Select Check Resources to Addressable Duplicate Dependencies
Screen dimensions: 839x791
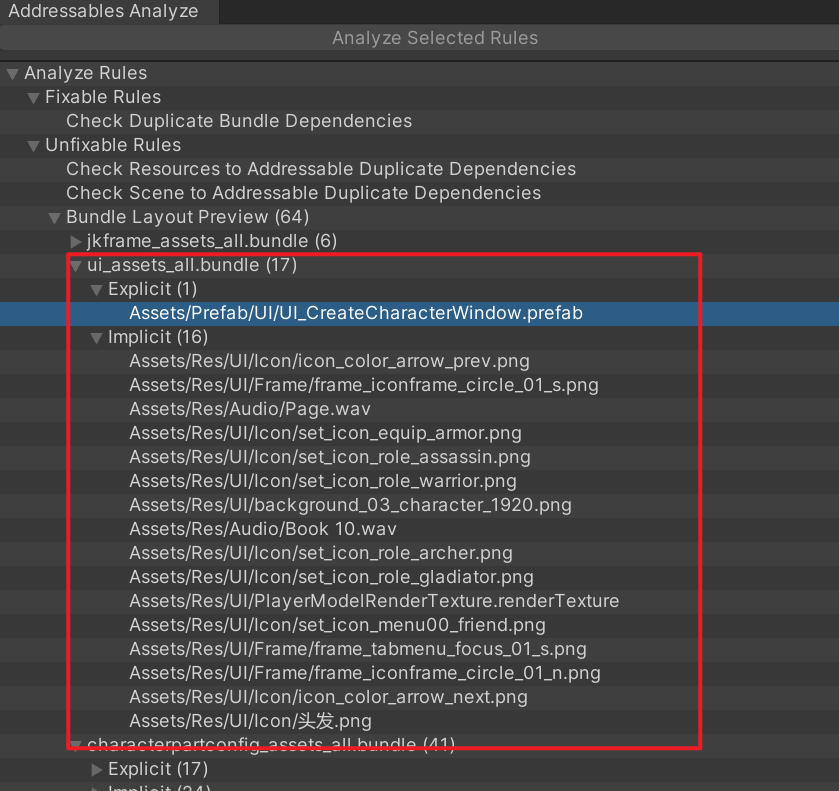[x=321, y=169]
